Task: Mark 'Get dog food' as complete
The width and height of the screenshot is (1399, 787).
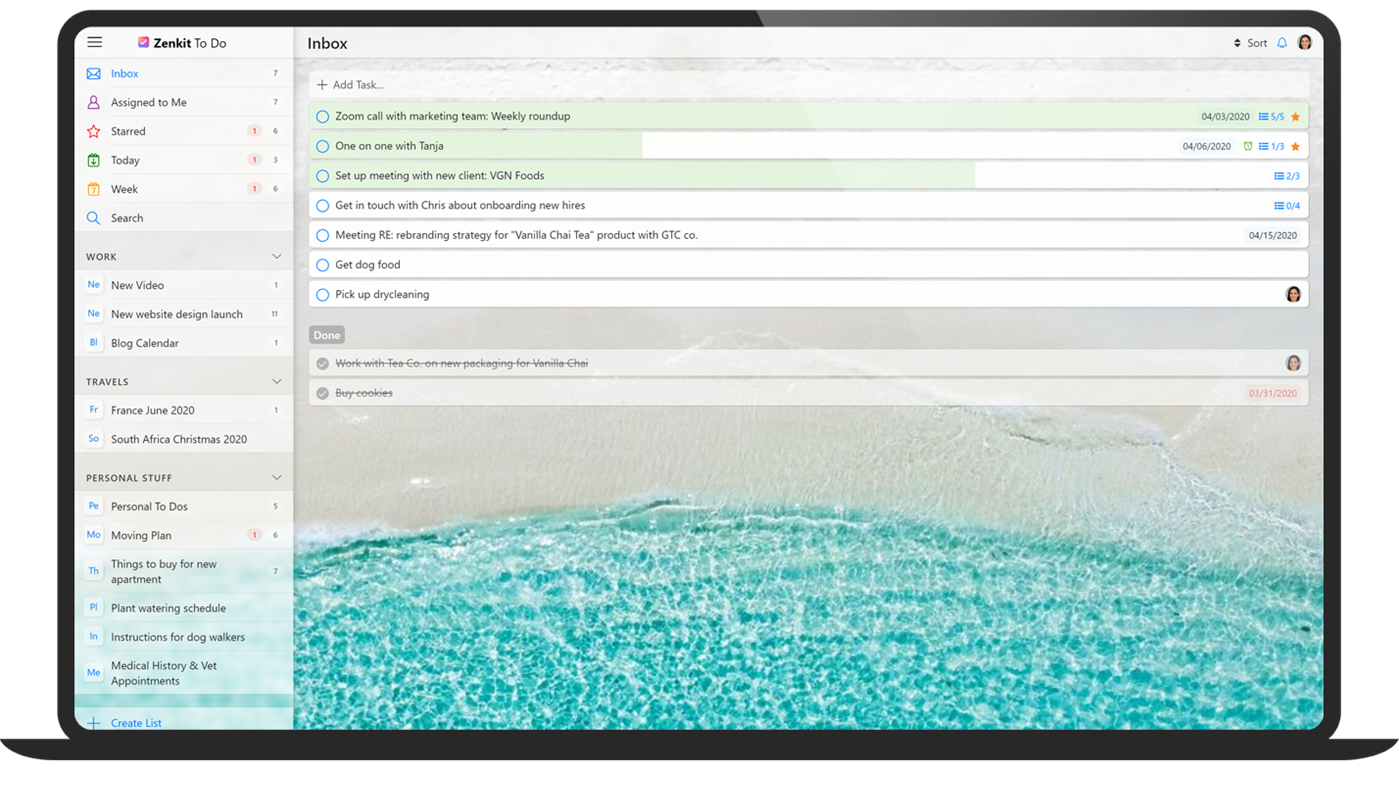Action: pos(322,264)
